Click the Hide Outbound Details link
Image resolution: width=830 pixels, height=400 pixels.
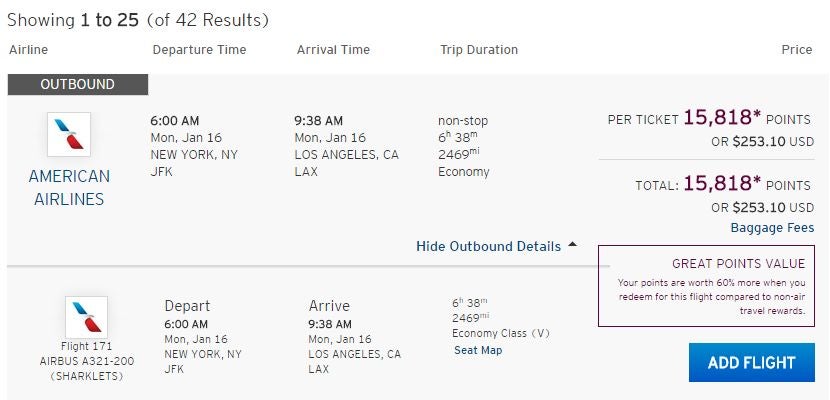tap(488, 246)
